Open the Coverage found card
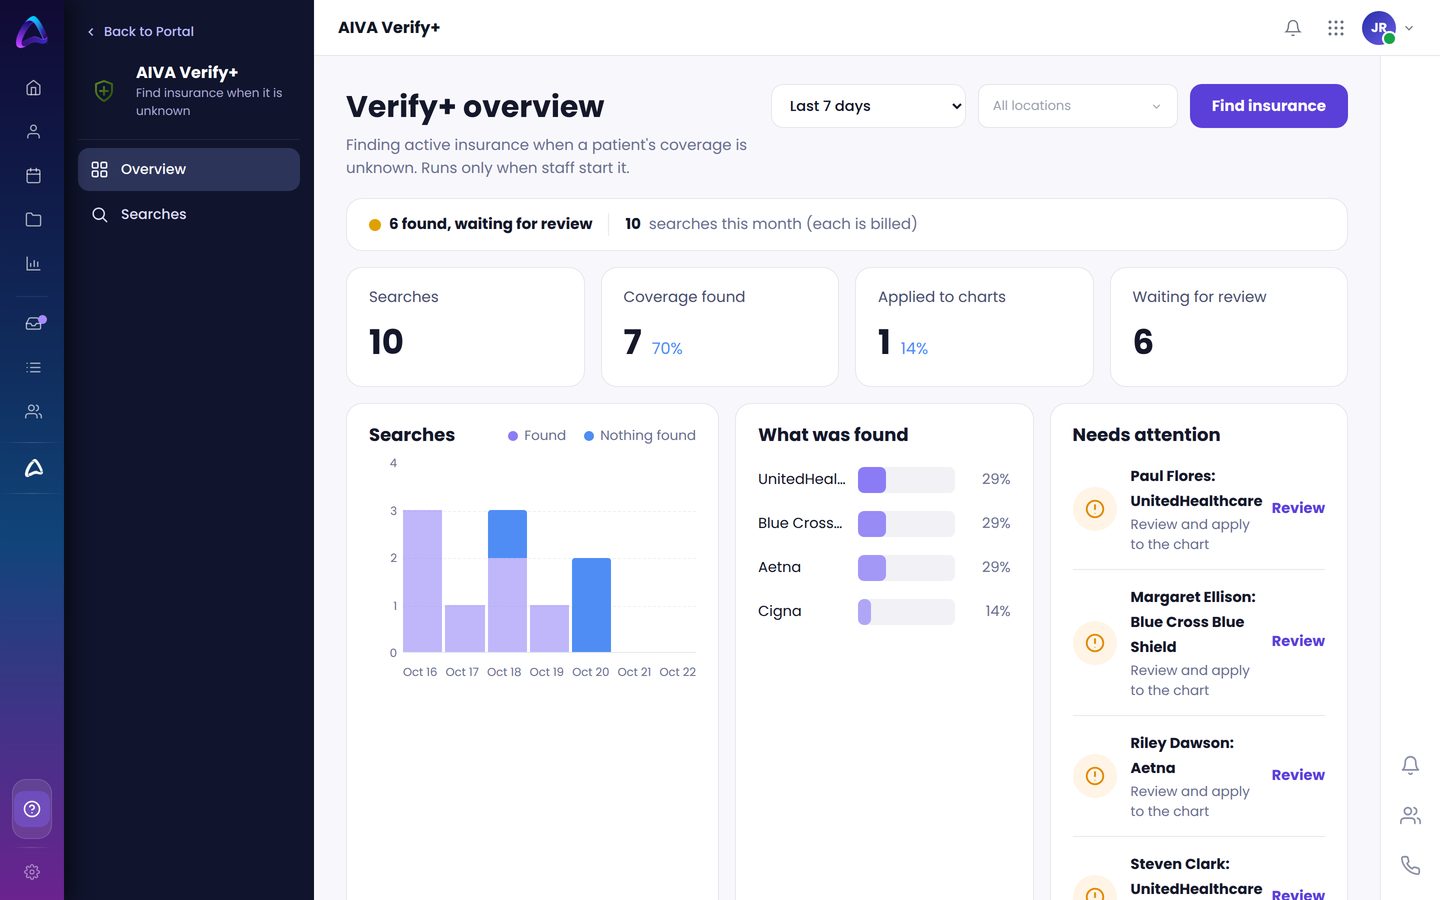Screen dimensions: 1440x900 click(x=719, y=327)
